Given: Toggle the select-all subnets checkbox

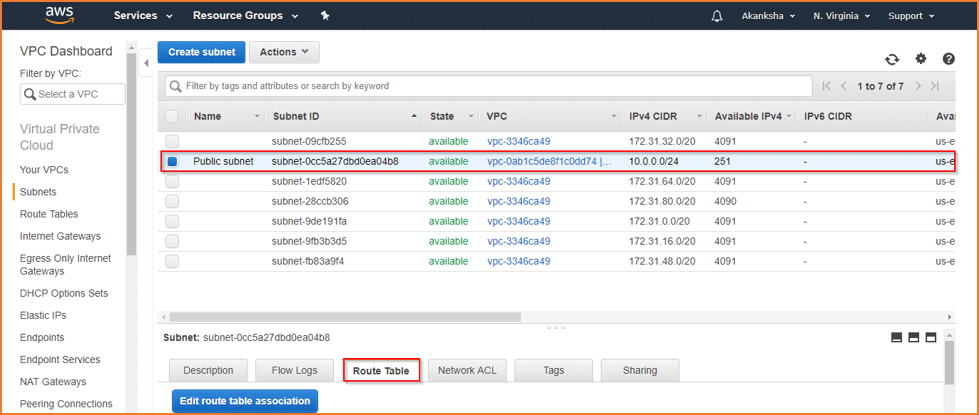Looking at the screenshot, I should pos(172,116).
